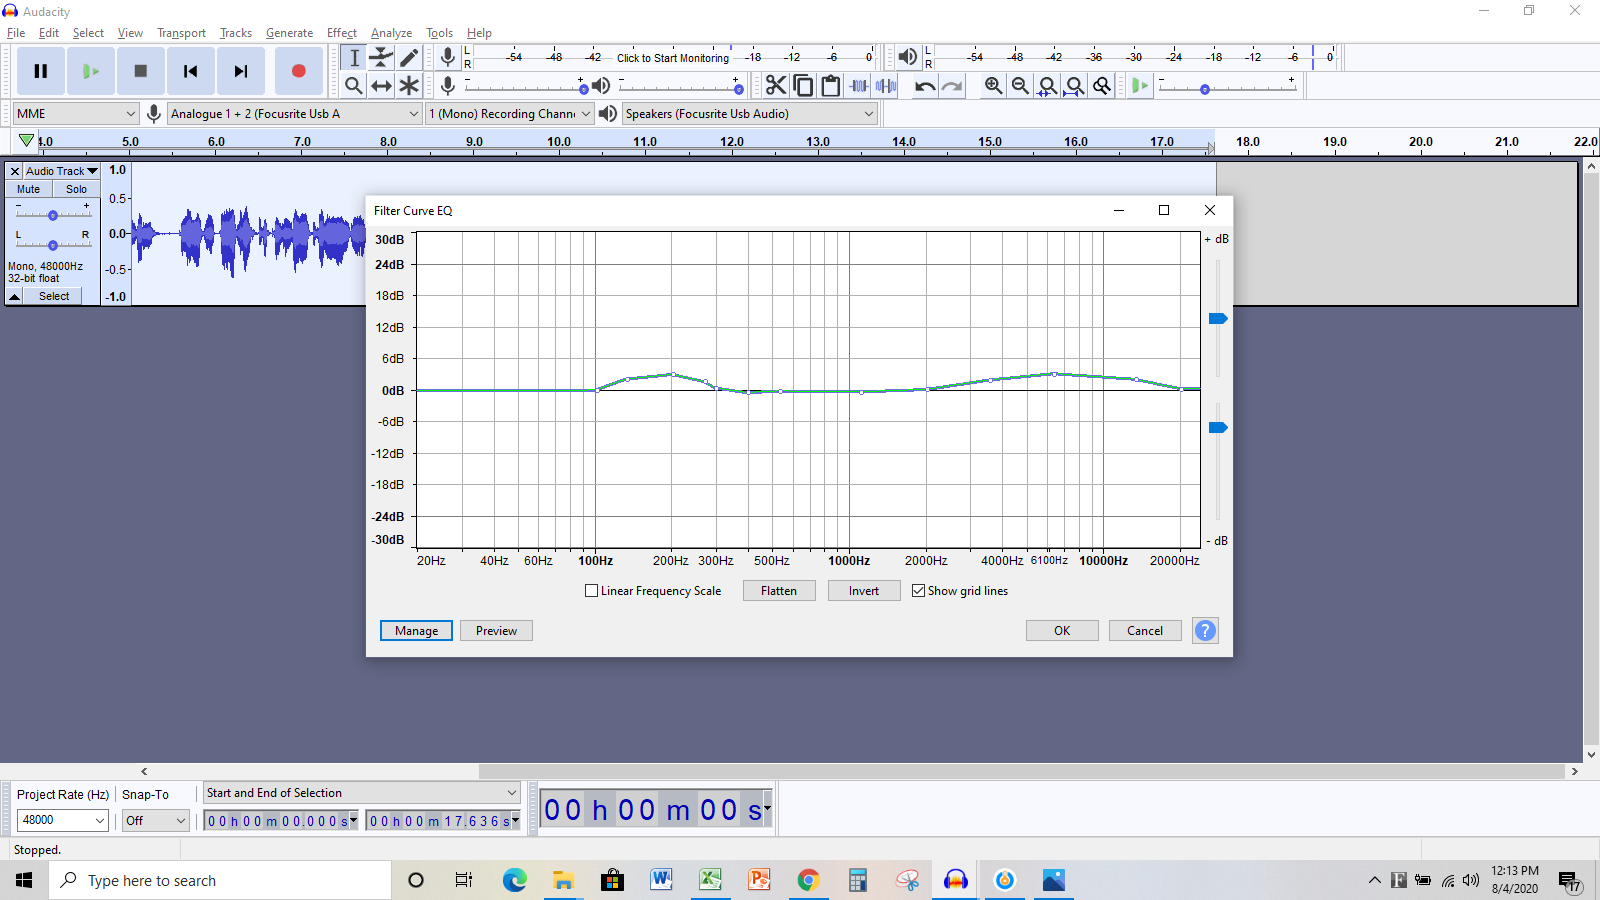Select the Envelope tool
The width and height of the screenshot is (1600, 900).
coord(381,58)
